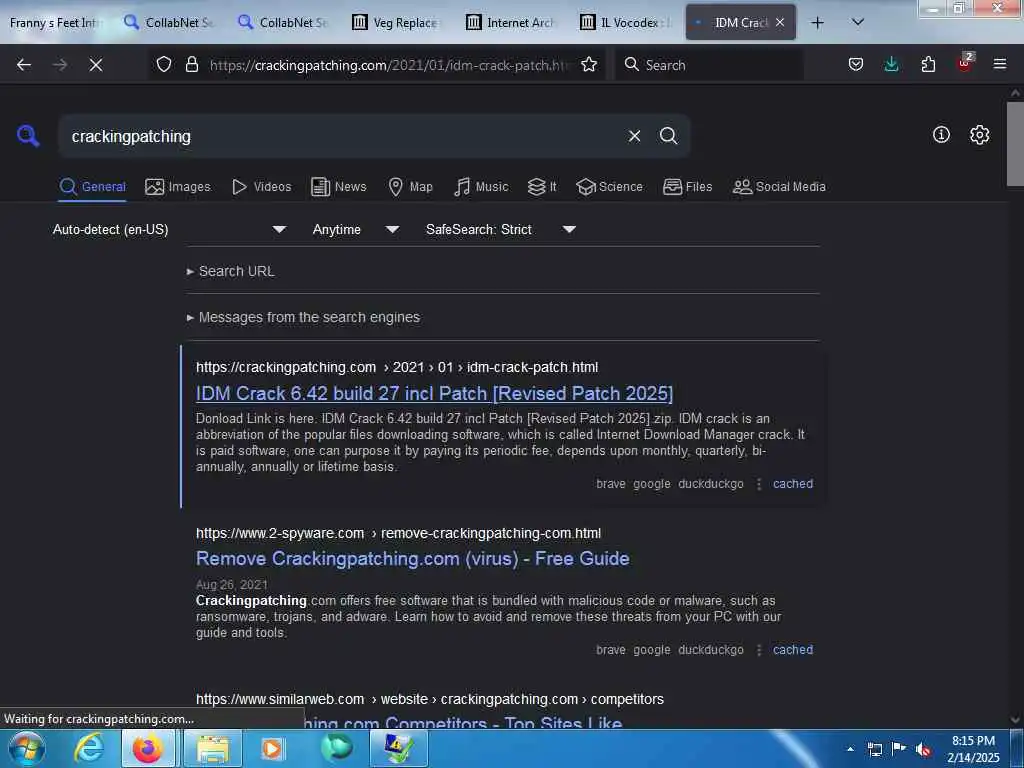Screen dimensions: 1024x768
Task: Go back with the browser back arrow
Action: coord(24,65)
